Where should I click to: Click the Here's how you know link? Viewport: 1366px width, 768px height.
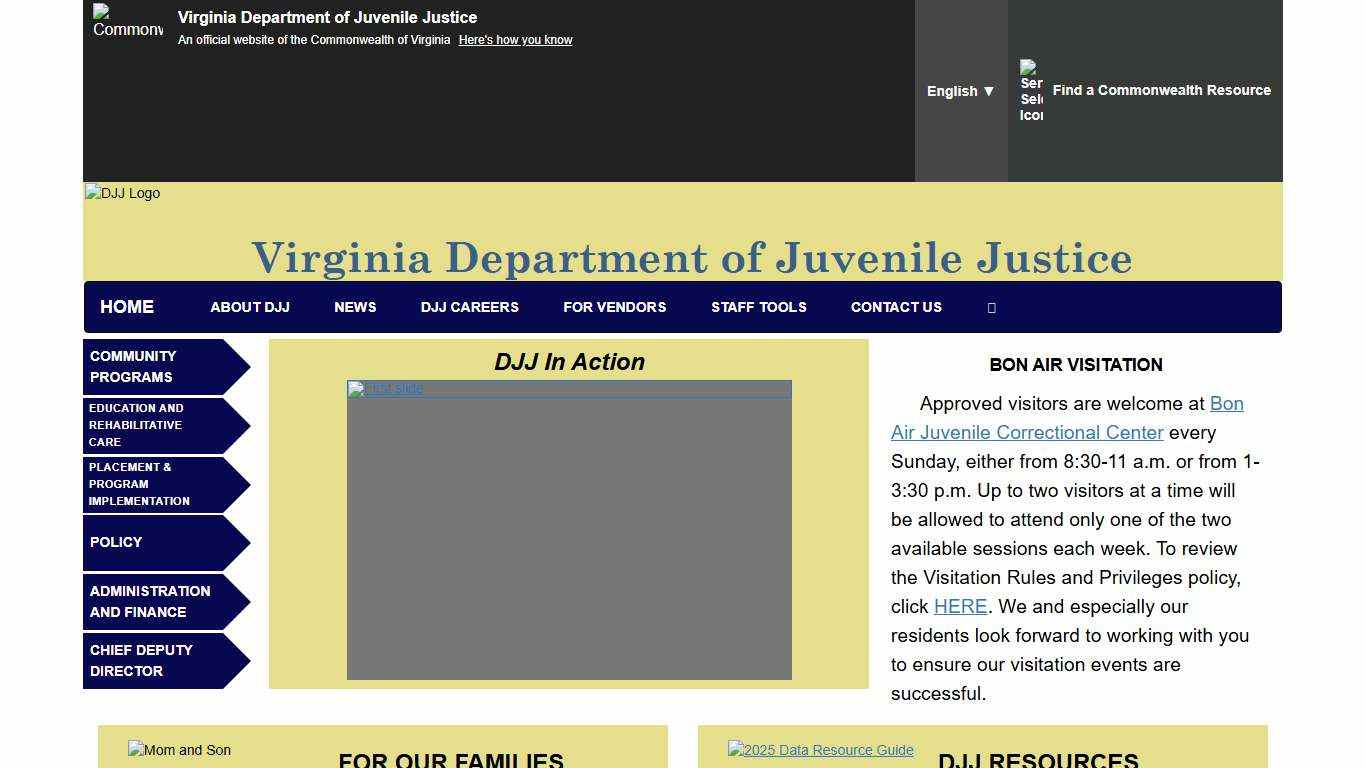[x=514, y=39]
